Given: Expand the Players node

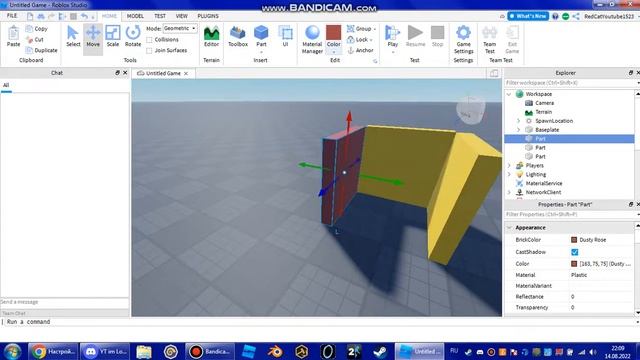Looking at the screenshot, I should click(509, 166).
